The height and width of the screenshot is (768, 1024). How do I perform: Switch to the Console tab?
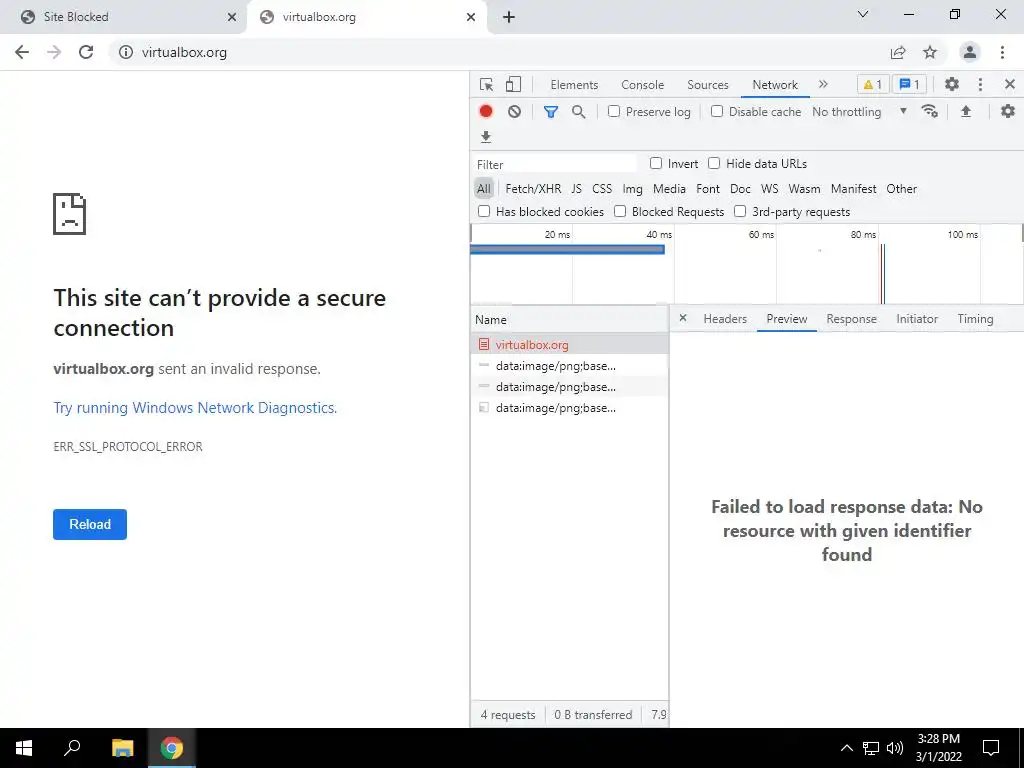tap(643, 85)
